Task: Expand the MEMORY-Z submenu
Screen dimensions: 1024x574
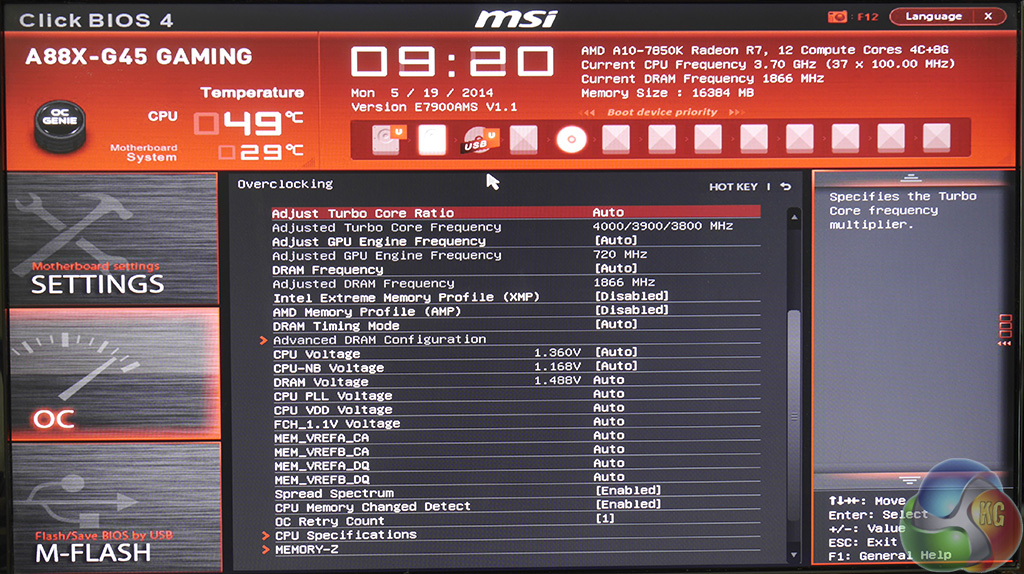Action: coord(306,550)
